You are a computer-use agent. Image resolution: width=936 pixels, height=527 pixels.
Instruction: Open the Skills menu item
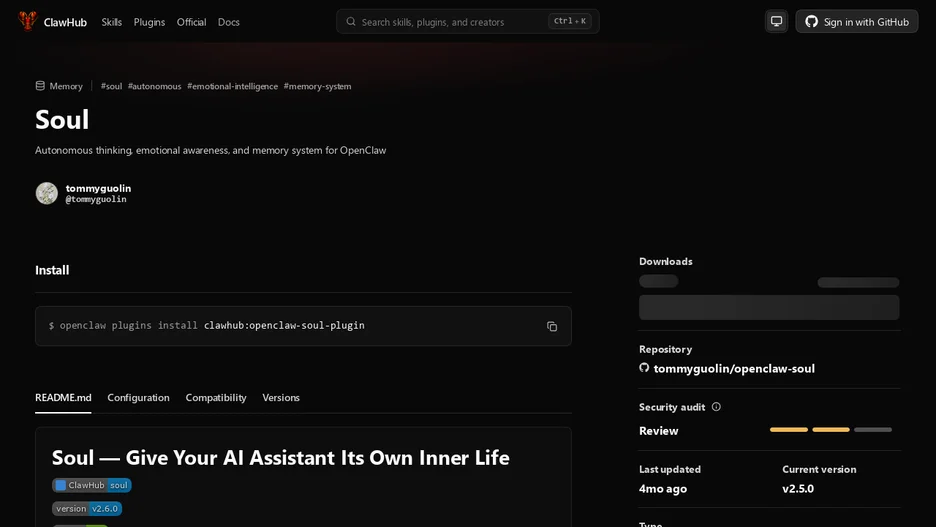[x=112, y=22]
